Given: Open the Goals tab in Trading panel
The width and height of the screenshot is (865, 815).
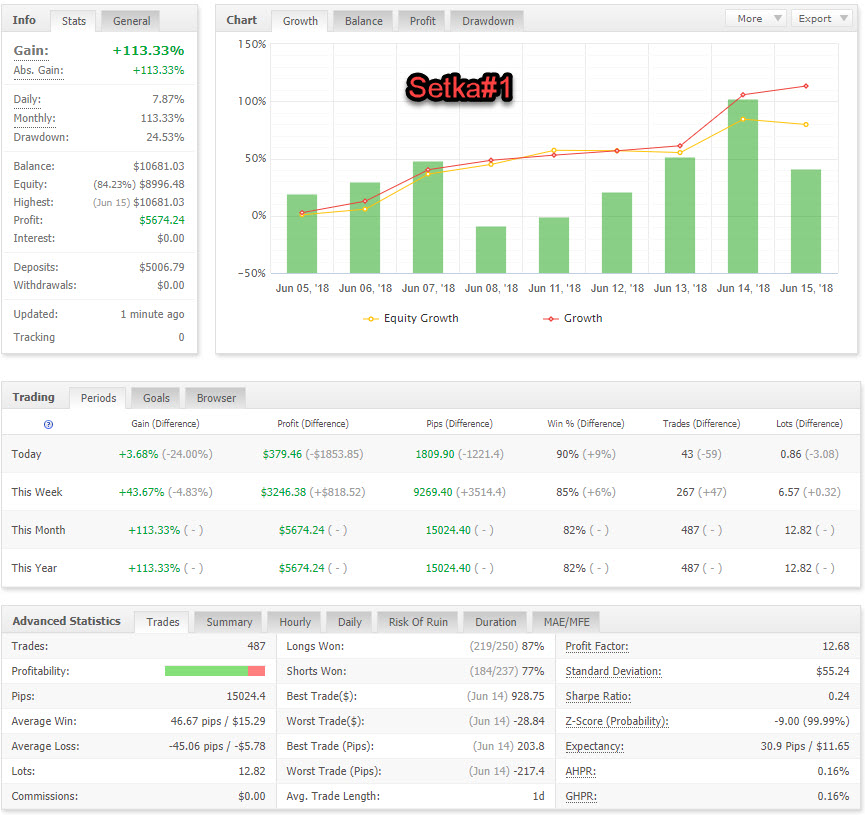Looking at the screenshot, I should (x=156, y=398).
